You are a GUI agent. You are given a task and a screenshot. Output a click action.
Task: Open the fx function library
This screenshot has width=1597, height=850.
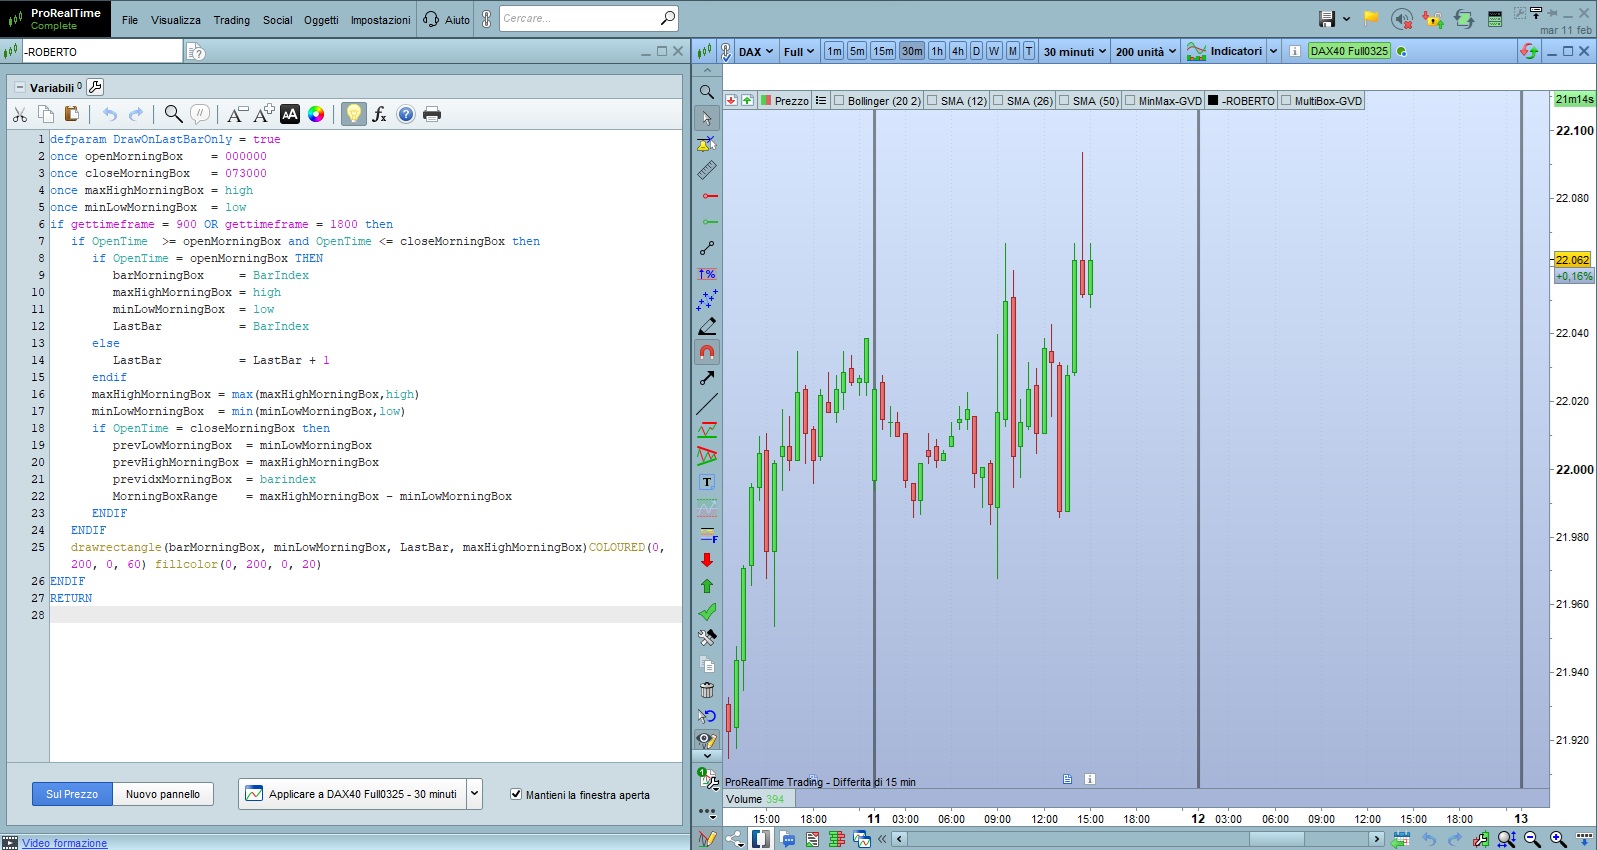tap(379, 114)
